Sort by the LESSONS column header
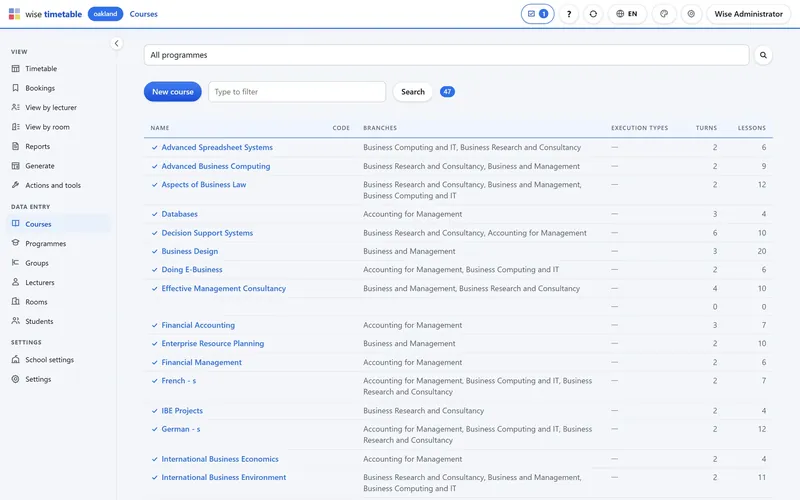Image resolution: width=800 pixels, height=500 pixels. [752, 128]
